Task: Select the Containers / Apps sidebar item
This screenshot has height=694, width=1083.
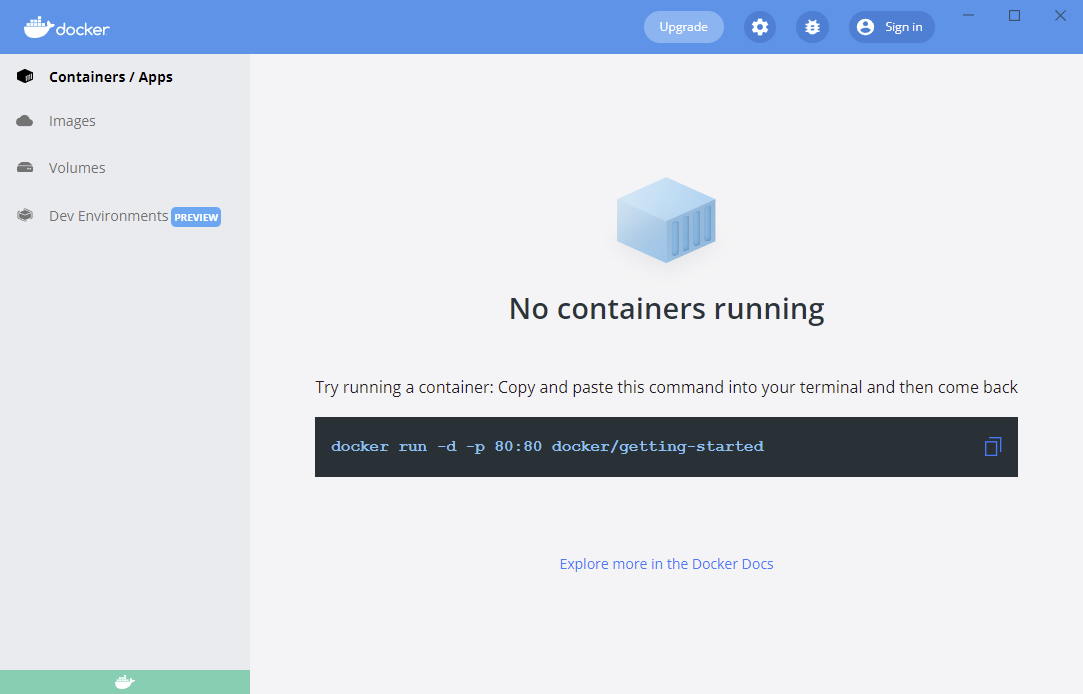Action: coord(110,77)
